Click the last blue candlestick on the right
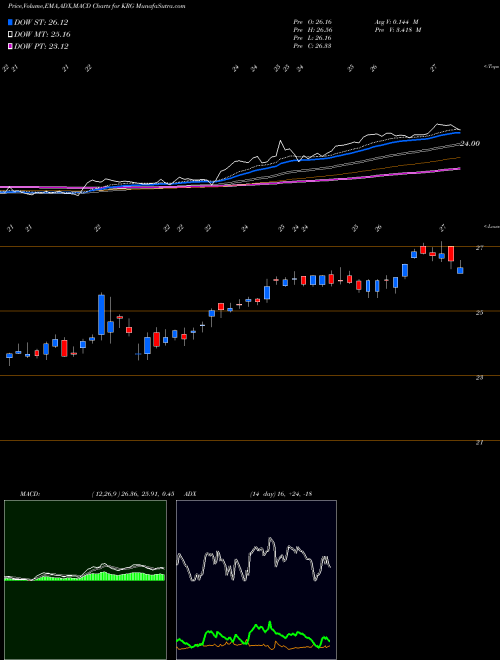This screenshot has width=500, height=660. pos(460,271)
